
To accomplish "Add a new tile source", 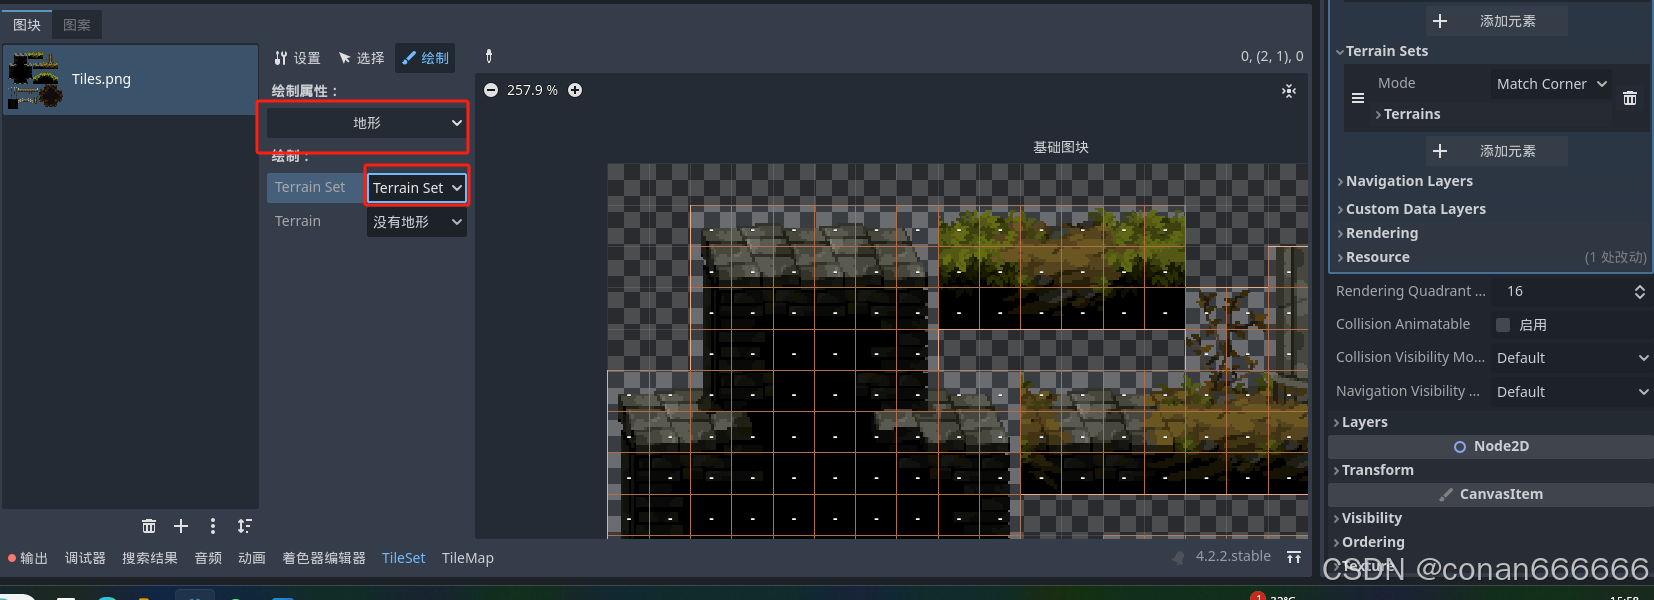I will tap(181, 526).
